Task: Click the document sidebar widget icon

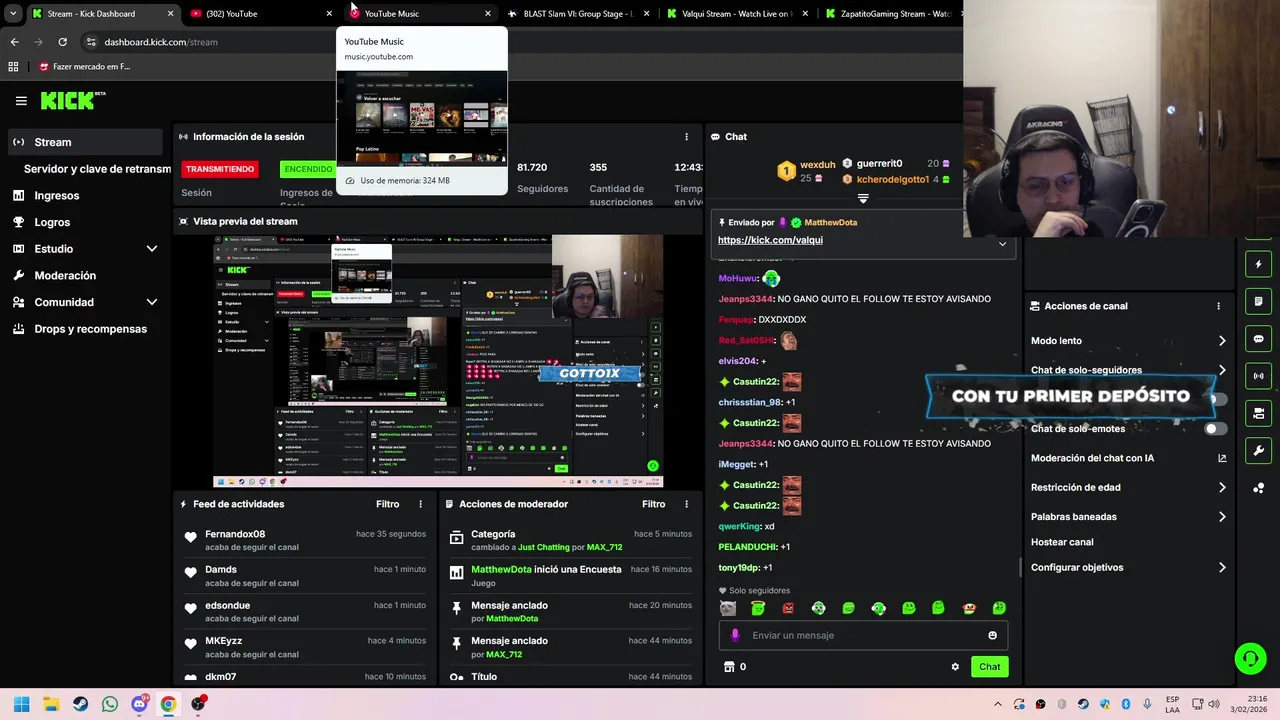Action: point(1258,301)
